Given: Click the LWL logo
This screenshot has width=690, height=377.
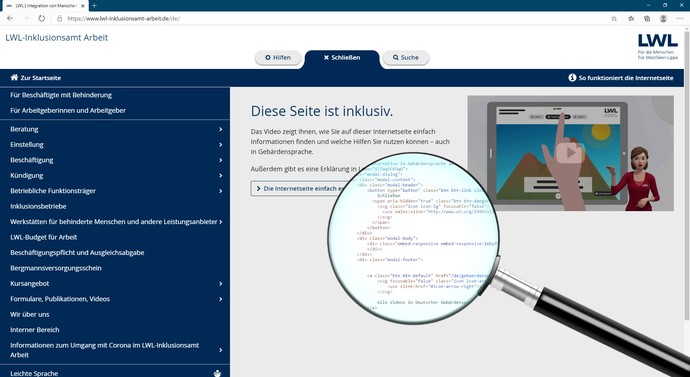Looking at the screenshot, I should (658, 47).
